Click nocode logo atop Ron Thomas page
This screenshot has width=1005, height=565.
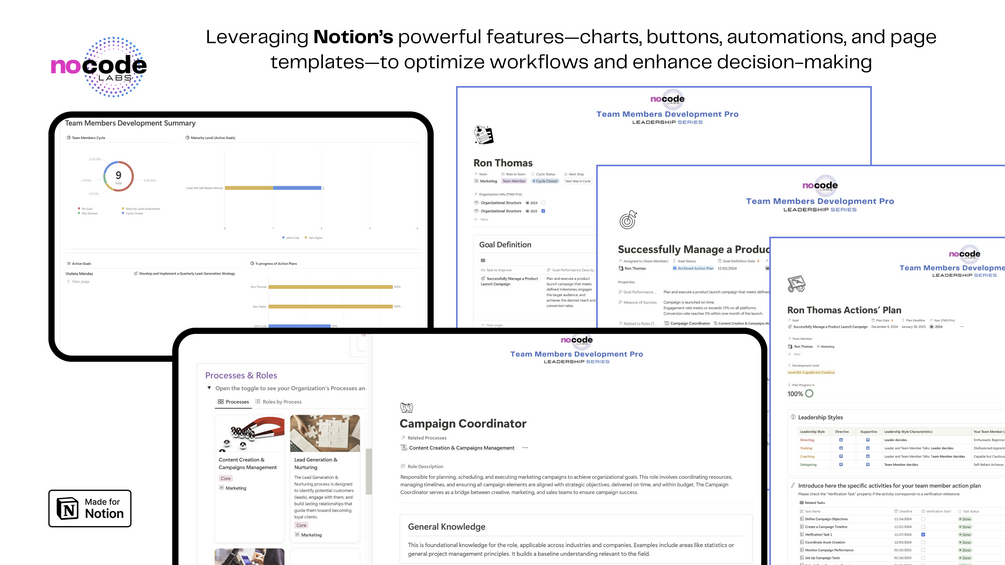(667, 99)
